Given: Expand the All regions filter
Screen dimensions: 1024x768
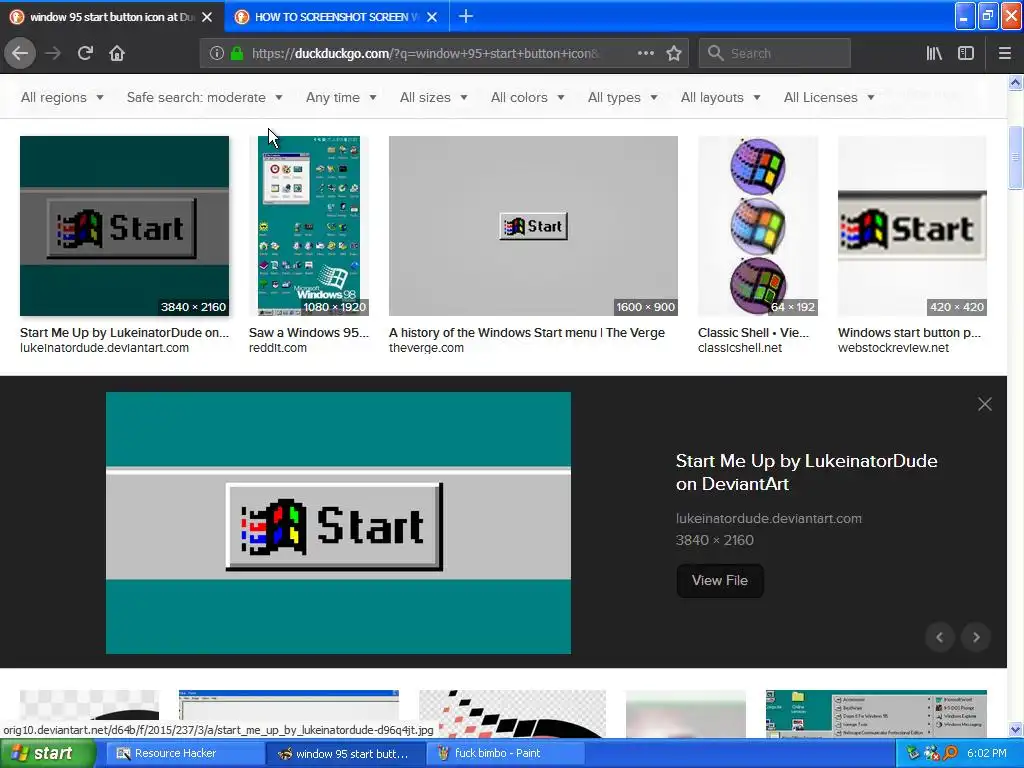Looking at the screenshot, I should point(62,97).
